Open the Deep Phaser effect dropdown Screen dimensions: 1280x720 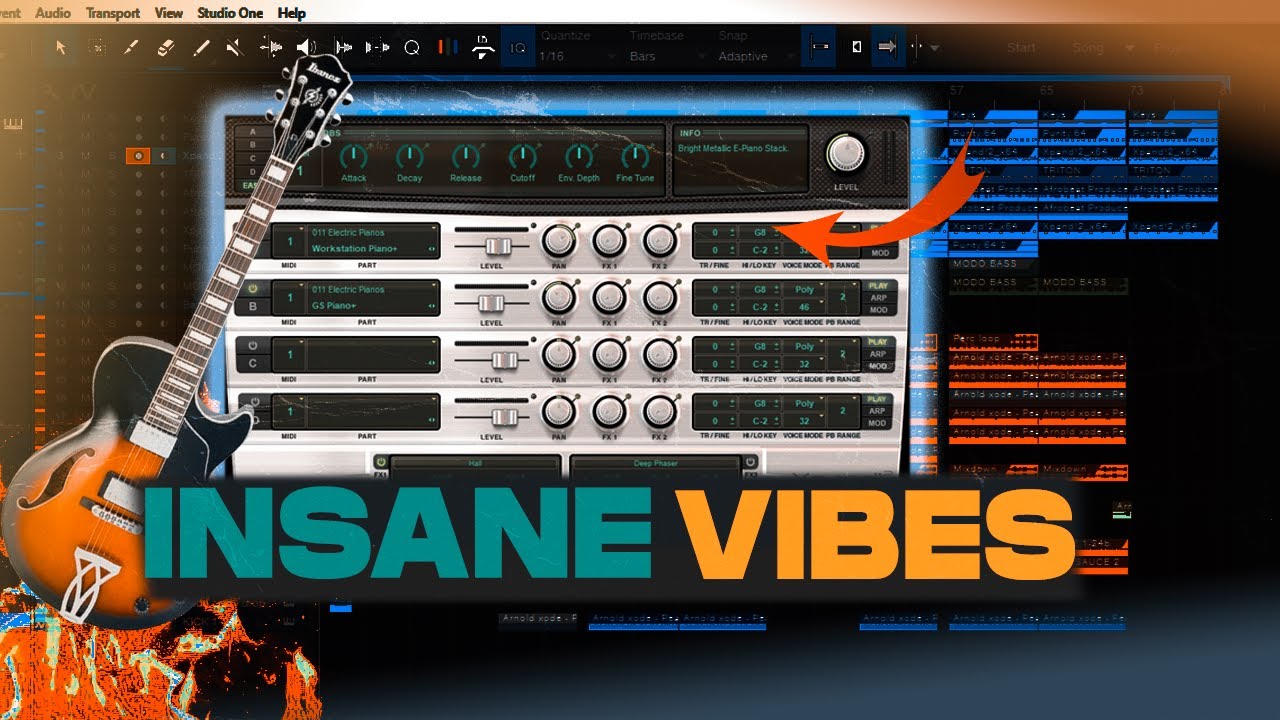click(x=656, y=464)
